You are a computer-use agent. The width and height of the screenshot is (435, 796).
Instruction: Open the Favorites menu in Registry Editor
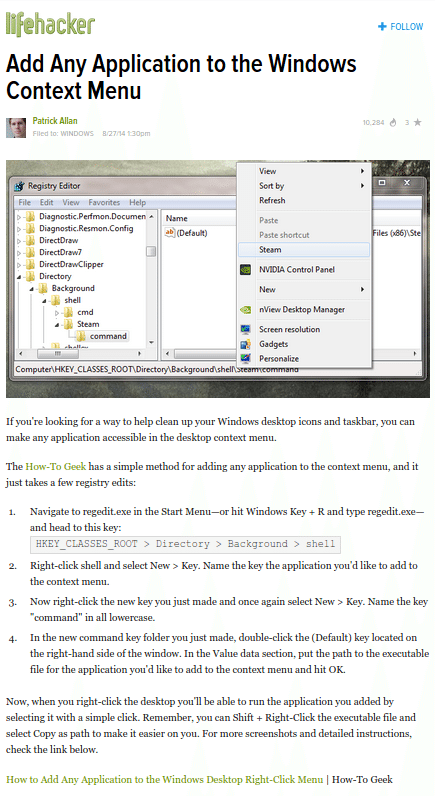pos(104,202)
